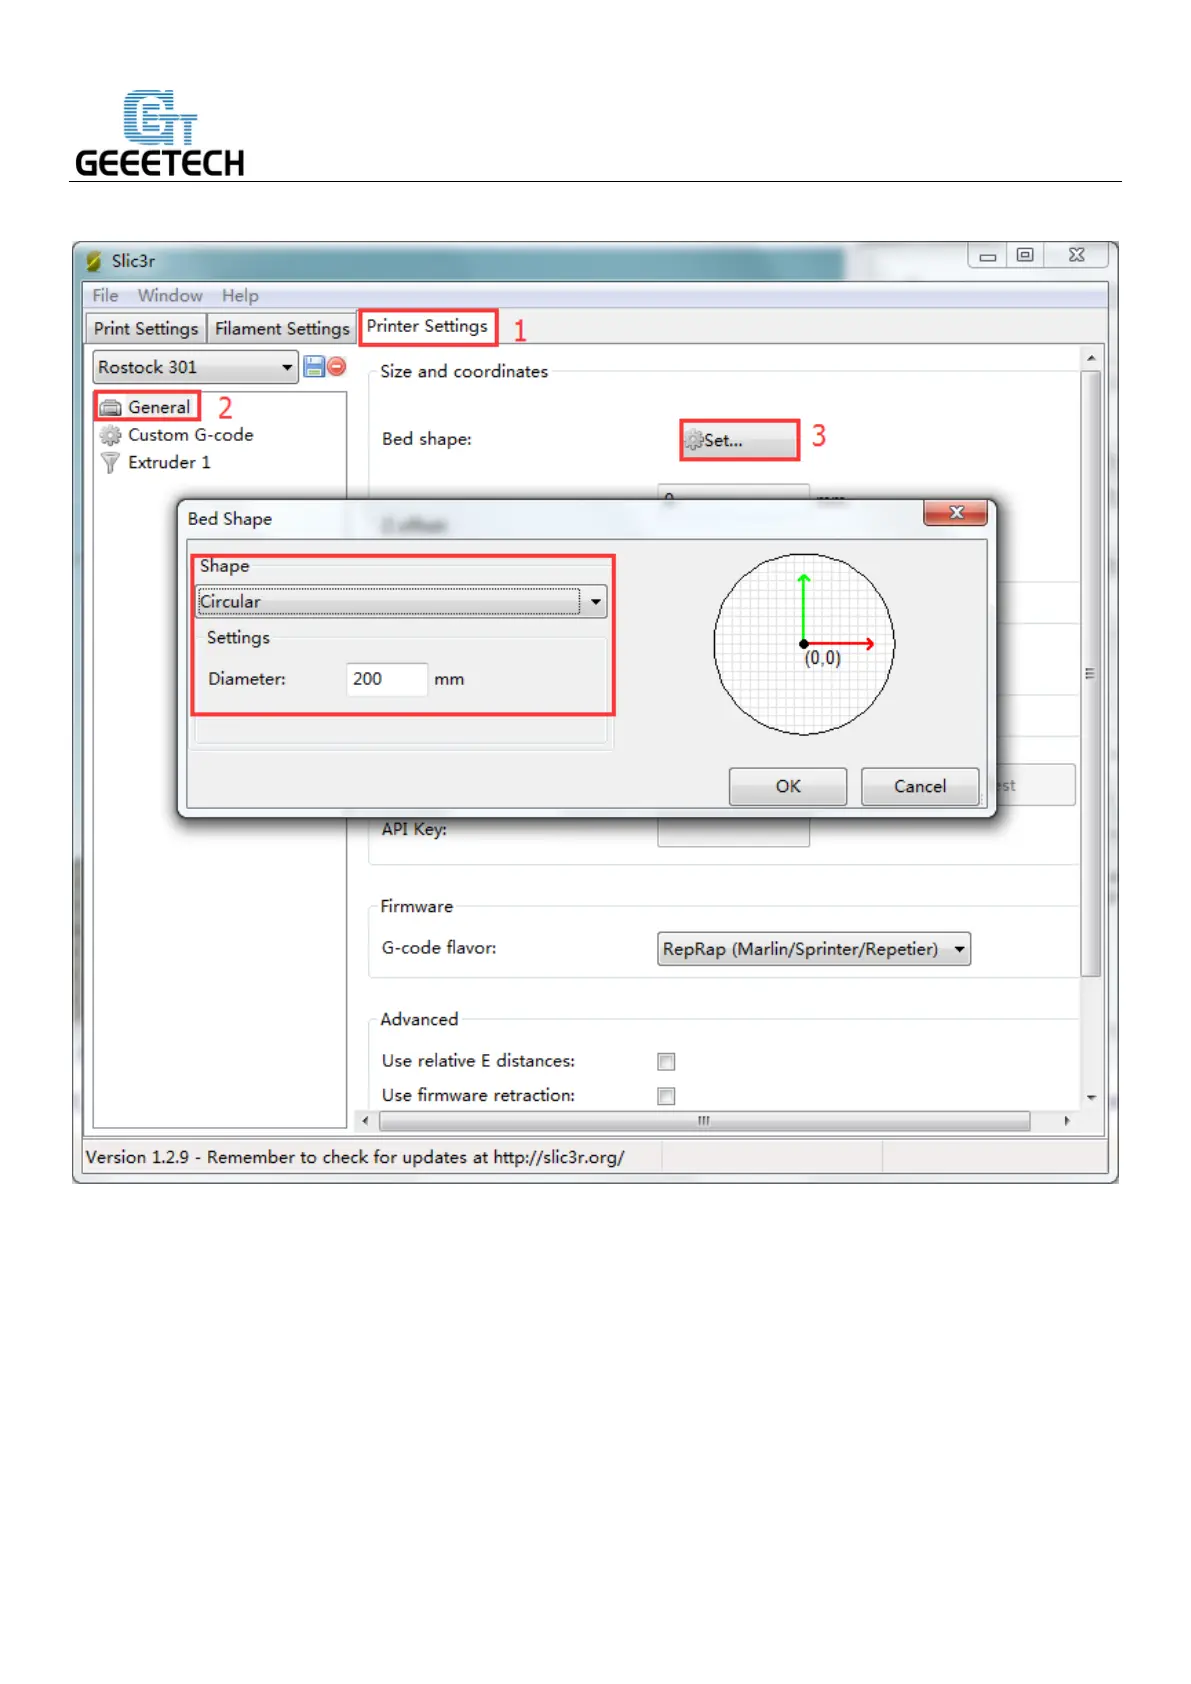
Task: Click the Diameter input field
Action: (x=387, y=679)
